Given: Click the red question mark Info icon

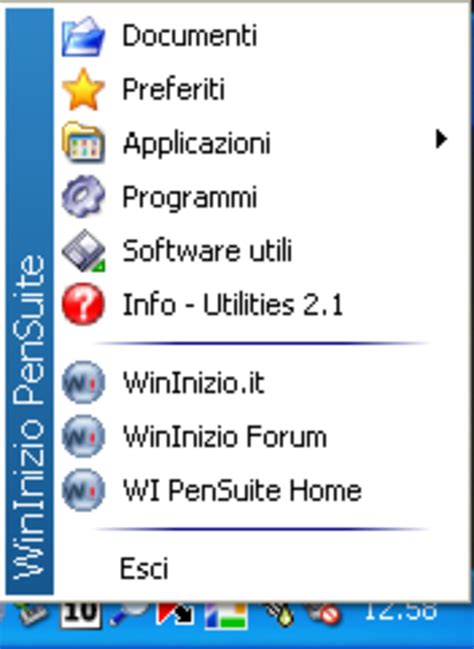Looking at the screenshot, I should click(x=83, y=304).
